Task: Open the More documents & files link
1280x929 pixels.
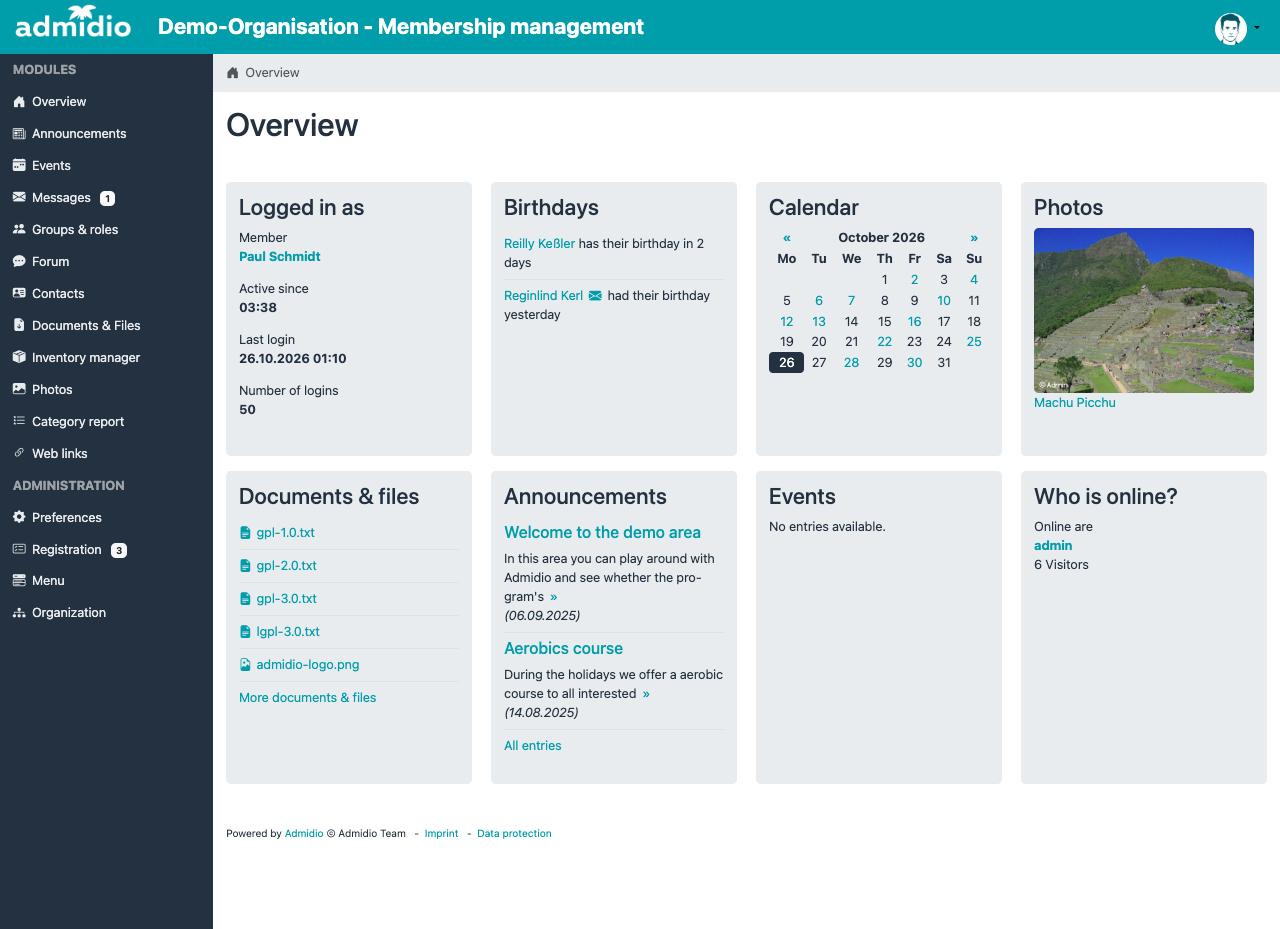Action: point(308,698)
